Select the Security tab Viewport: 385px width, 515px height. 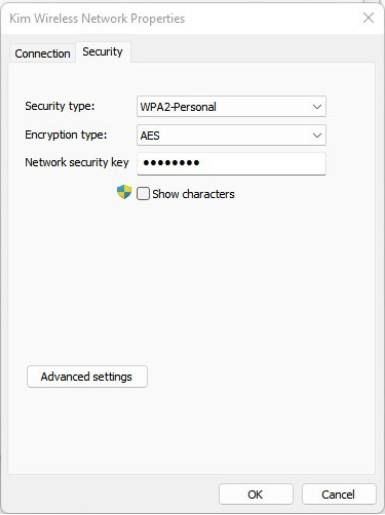click(x=103, y=52)
